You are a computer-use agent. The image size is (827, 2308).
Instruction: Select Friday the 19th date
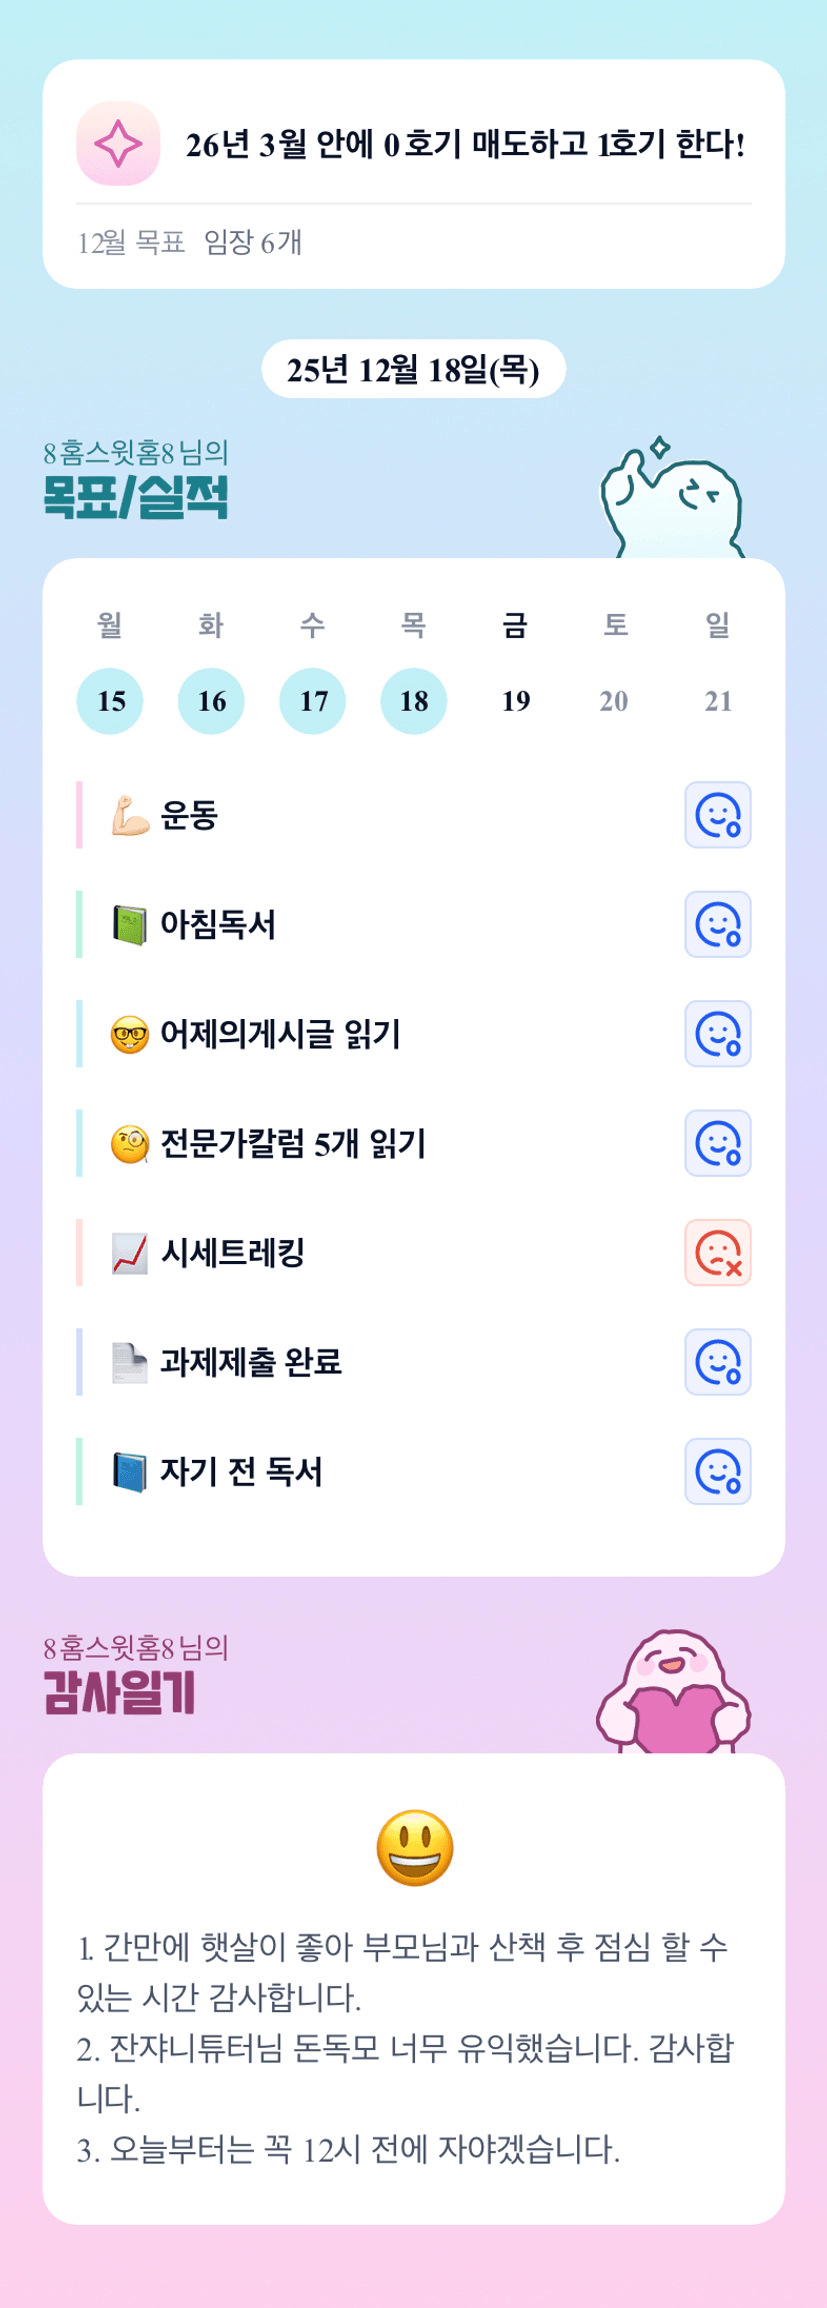(515, 701)
